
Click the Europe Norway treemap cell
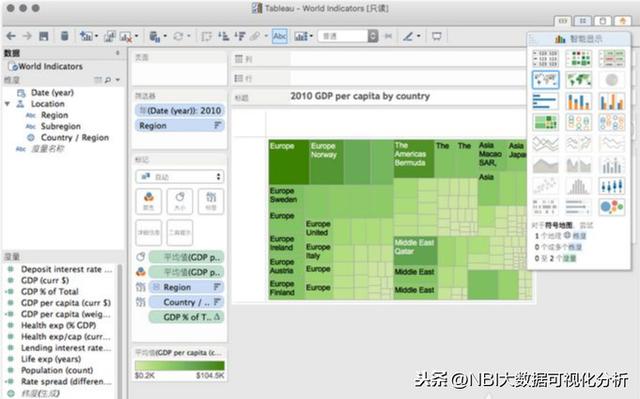point(326,162)
